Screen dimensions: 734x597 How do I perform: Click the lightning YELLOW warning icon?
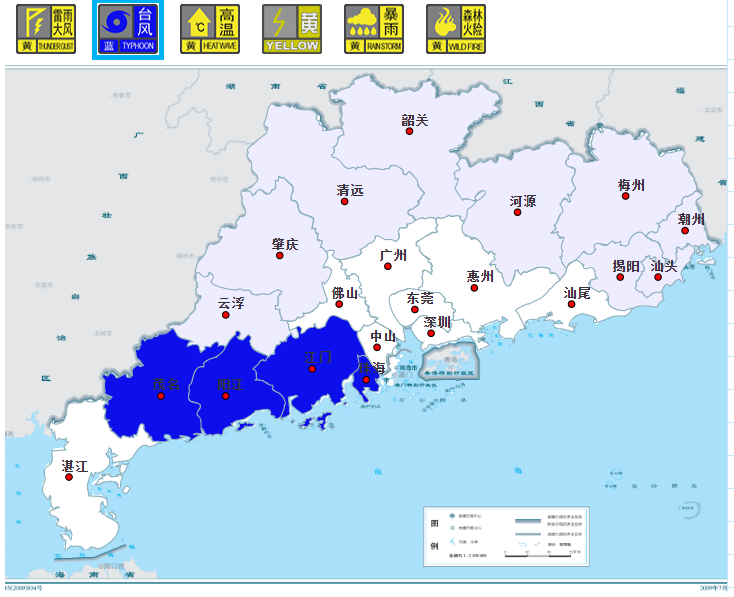coord(292,28)
